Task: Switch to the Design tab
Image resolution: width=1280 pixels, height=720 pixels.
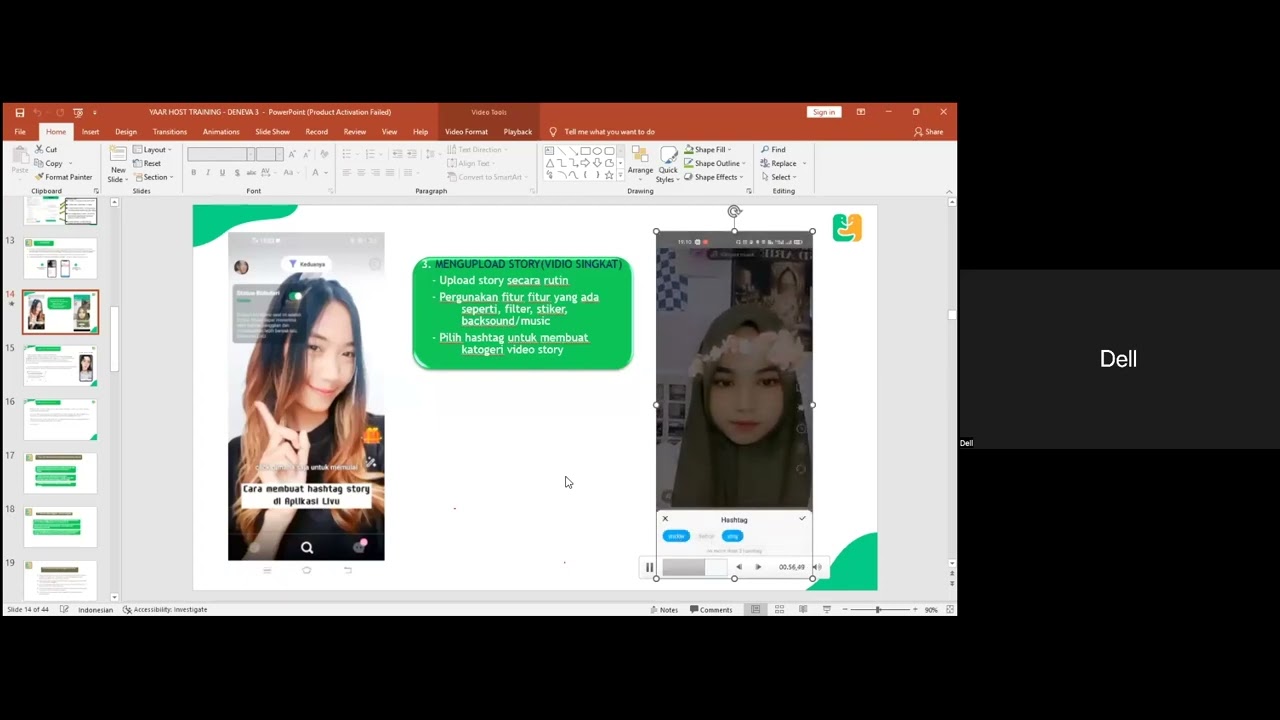Action: [x=126, y=131]
